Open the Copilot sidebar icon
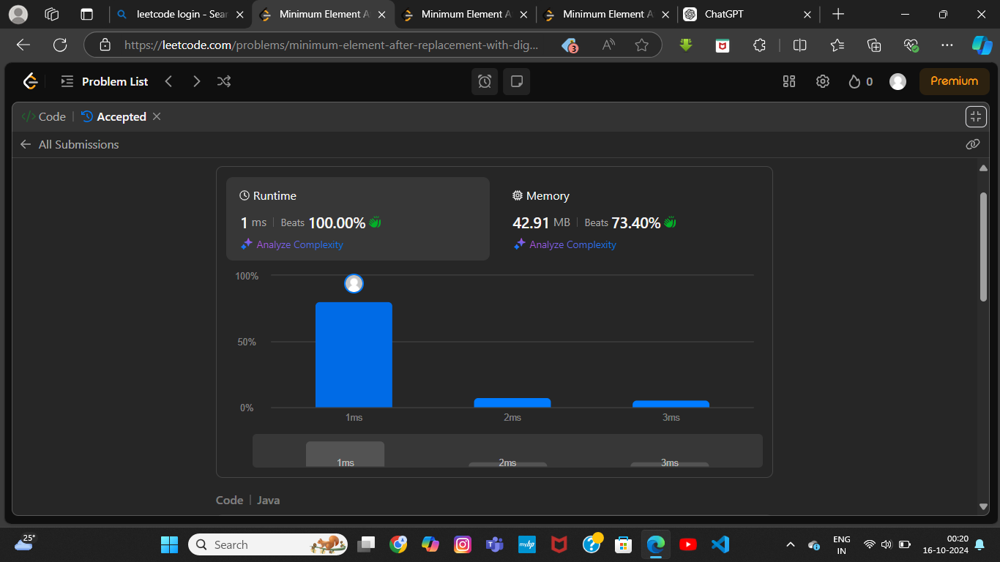This screenshot has height=562, width=1000. pyautogui.click(x=982, y=45)
